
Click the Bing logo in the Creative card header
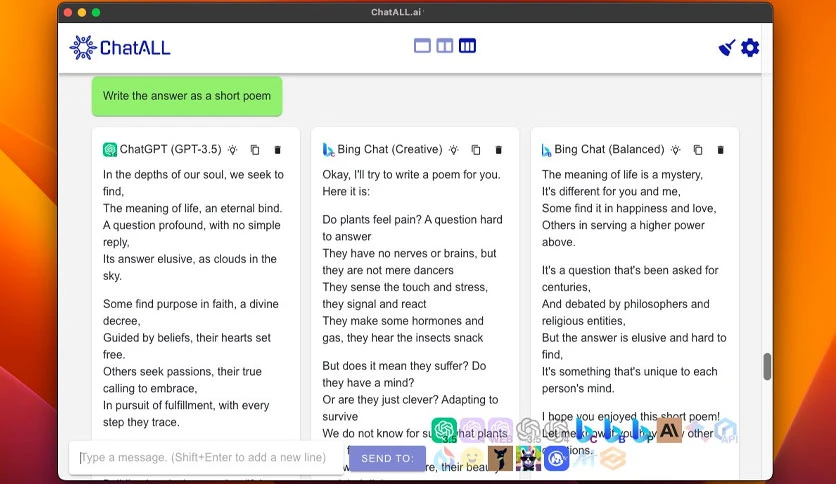pyautogui.click(x=328, y=150)
